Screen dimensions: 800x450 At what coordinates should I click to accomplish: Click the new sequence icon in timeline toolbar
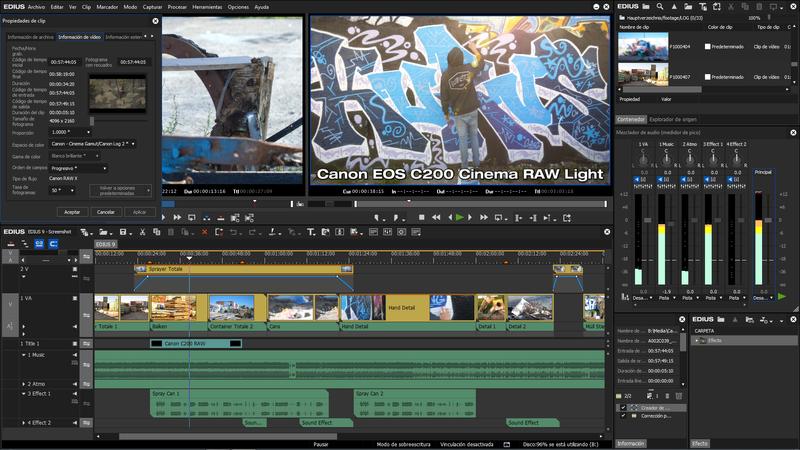(84, 232)
